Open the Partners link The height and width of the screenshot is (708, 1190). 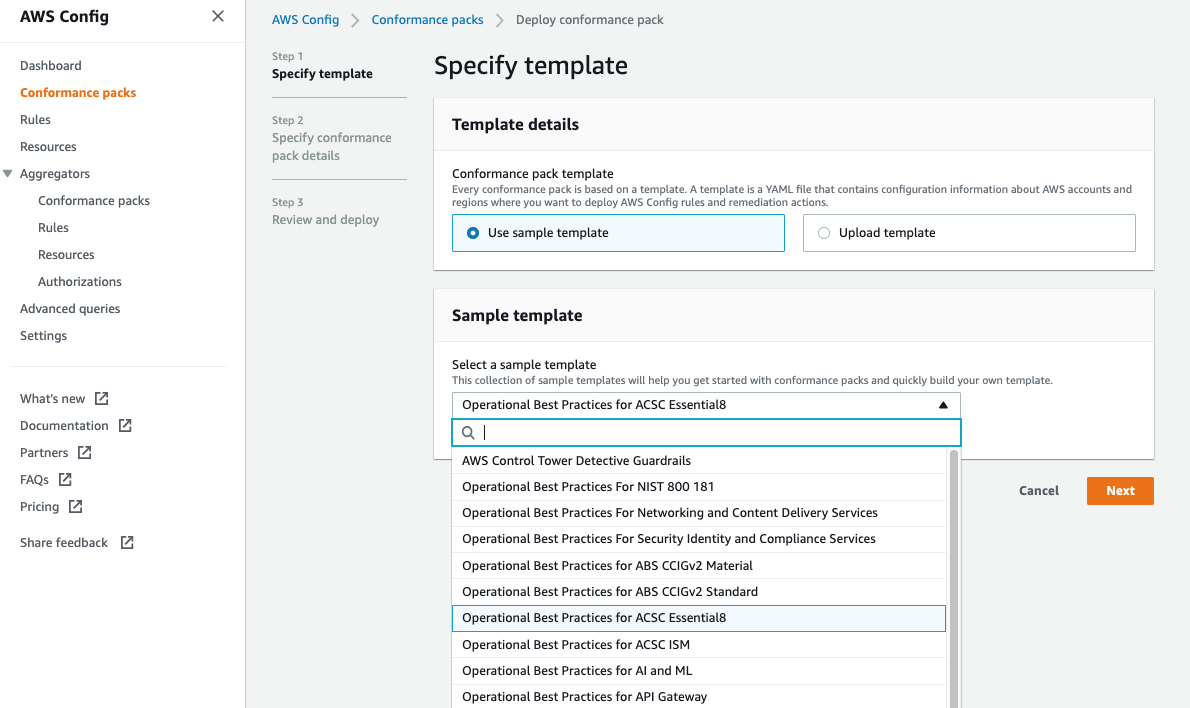44,452
